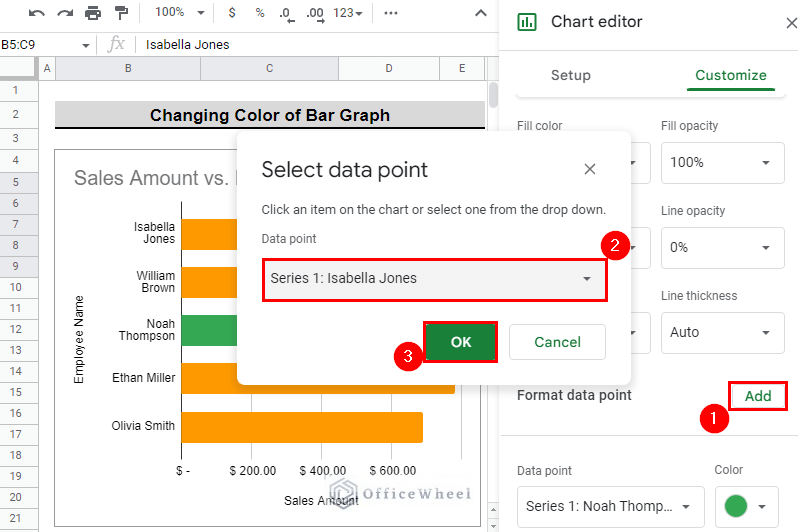The image size is (798, 532).
Task: Click the Redo icon
Action: coord(65,13)
